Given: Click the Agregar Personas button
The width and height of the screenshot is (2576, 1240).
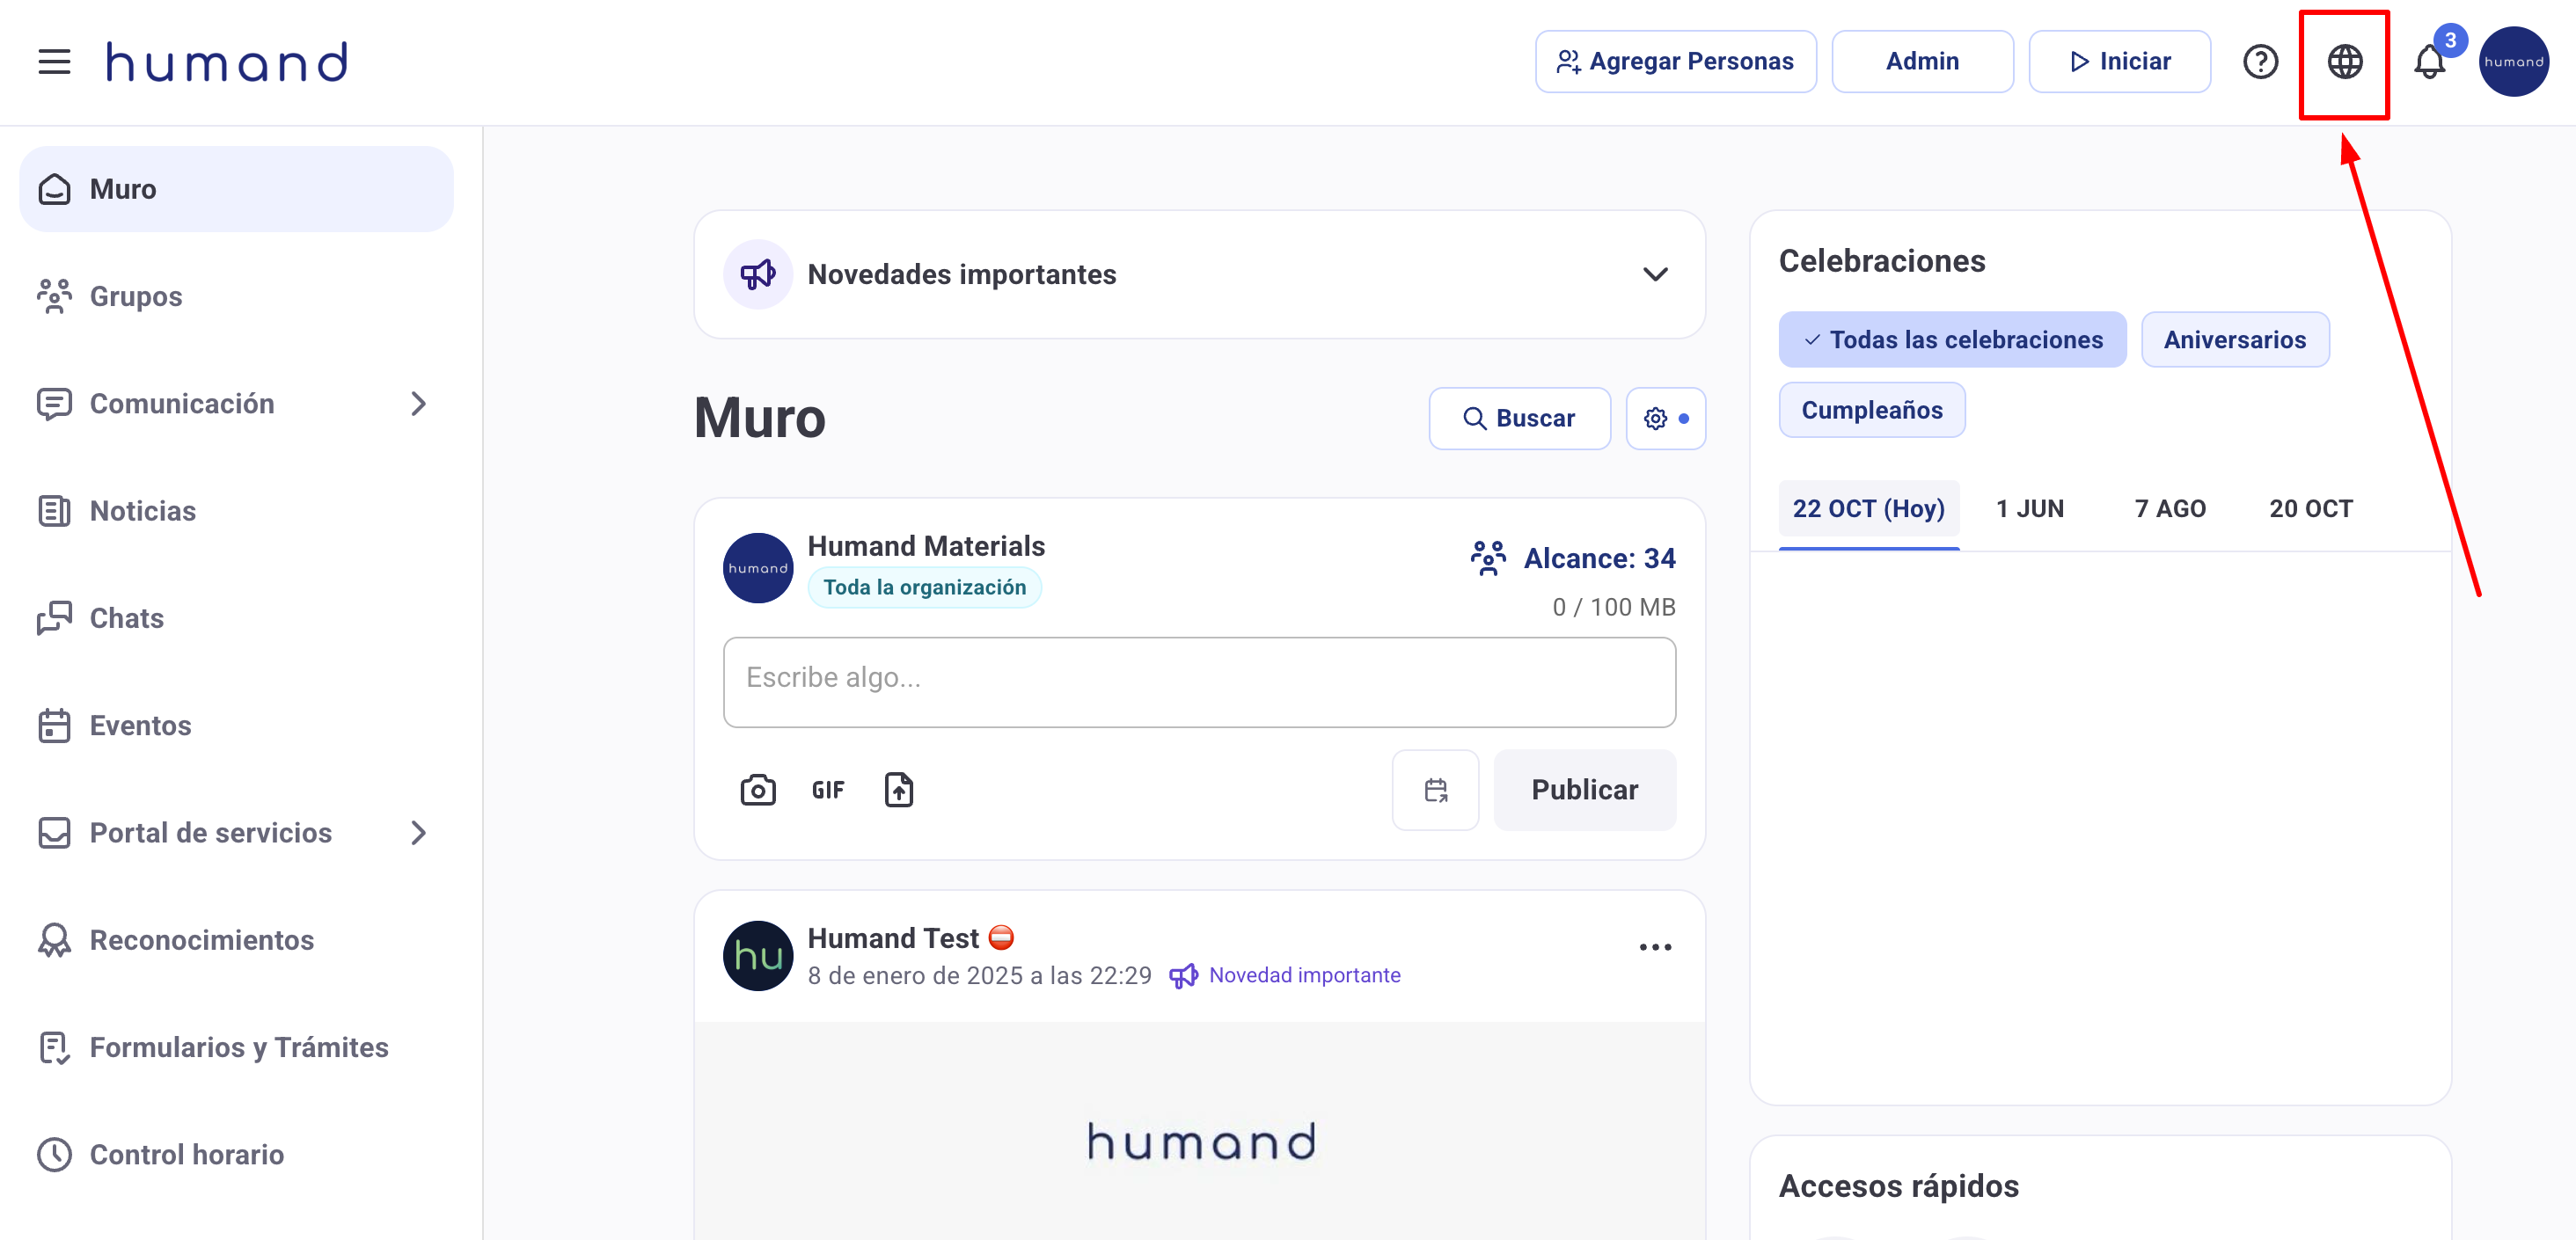Looking at the screenshot, I should [1675, 62].
